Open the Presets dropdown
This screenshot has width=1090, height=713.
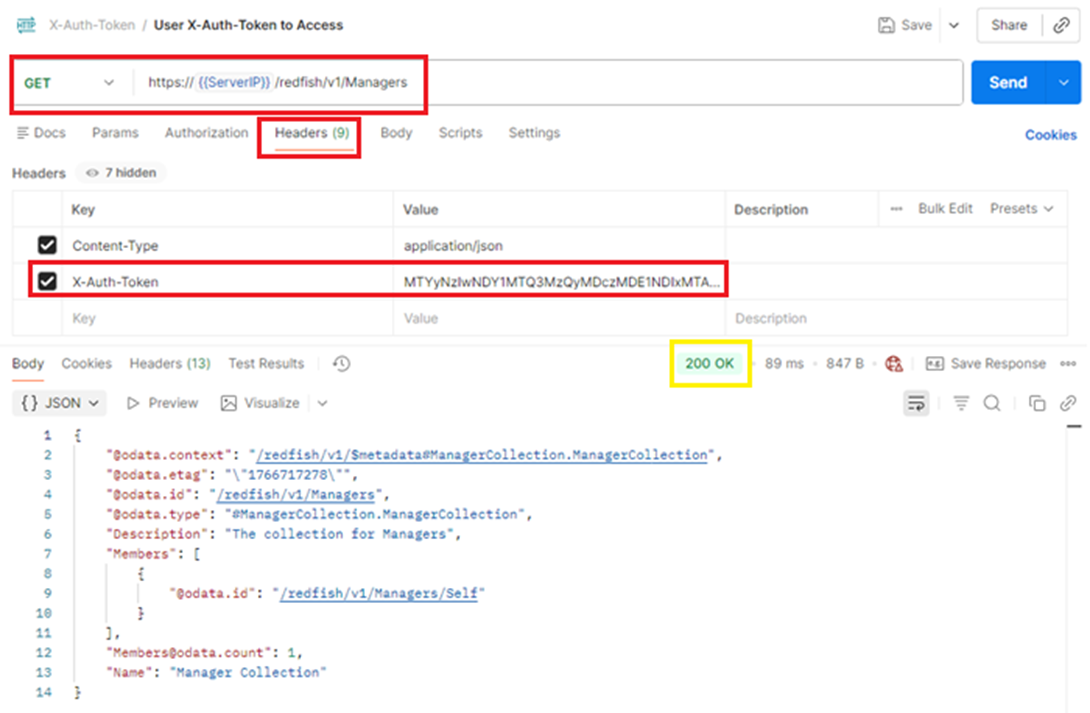[x=1021, y=209]
